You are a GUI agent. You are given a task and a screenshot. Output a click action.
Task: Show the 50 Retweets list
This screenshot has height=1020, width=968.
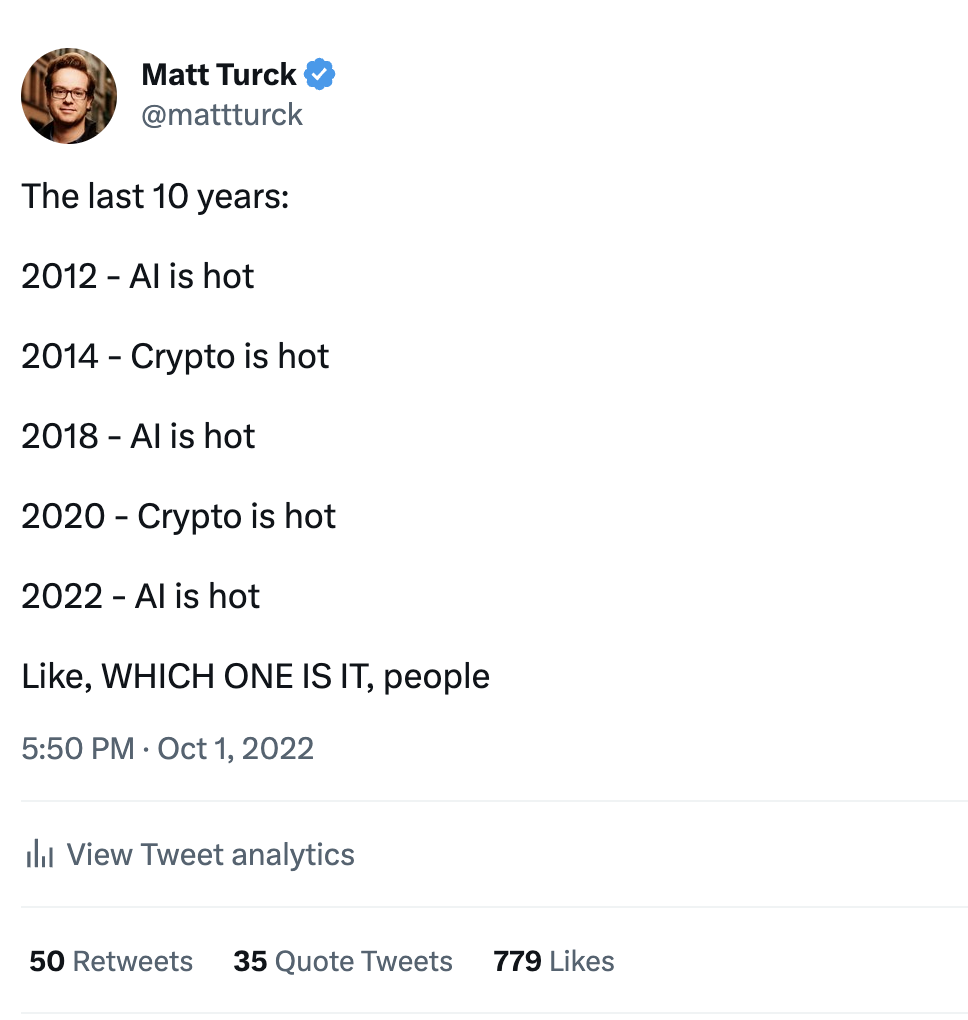pyautogui.click(x=111, y=961)
